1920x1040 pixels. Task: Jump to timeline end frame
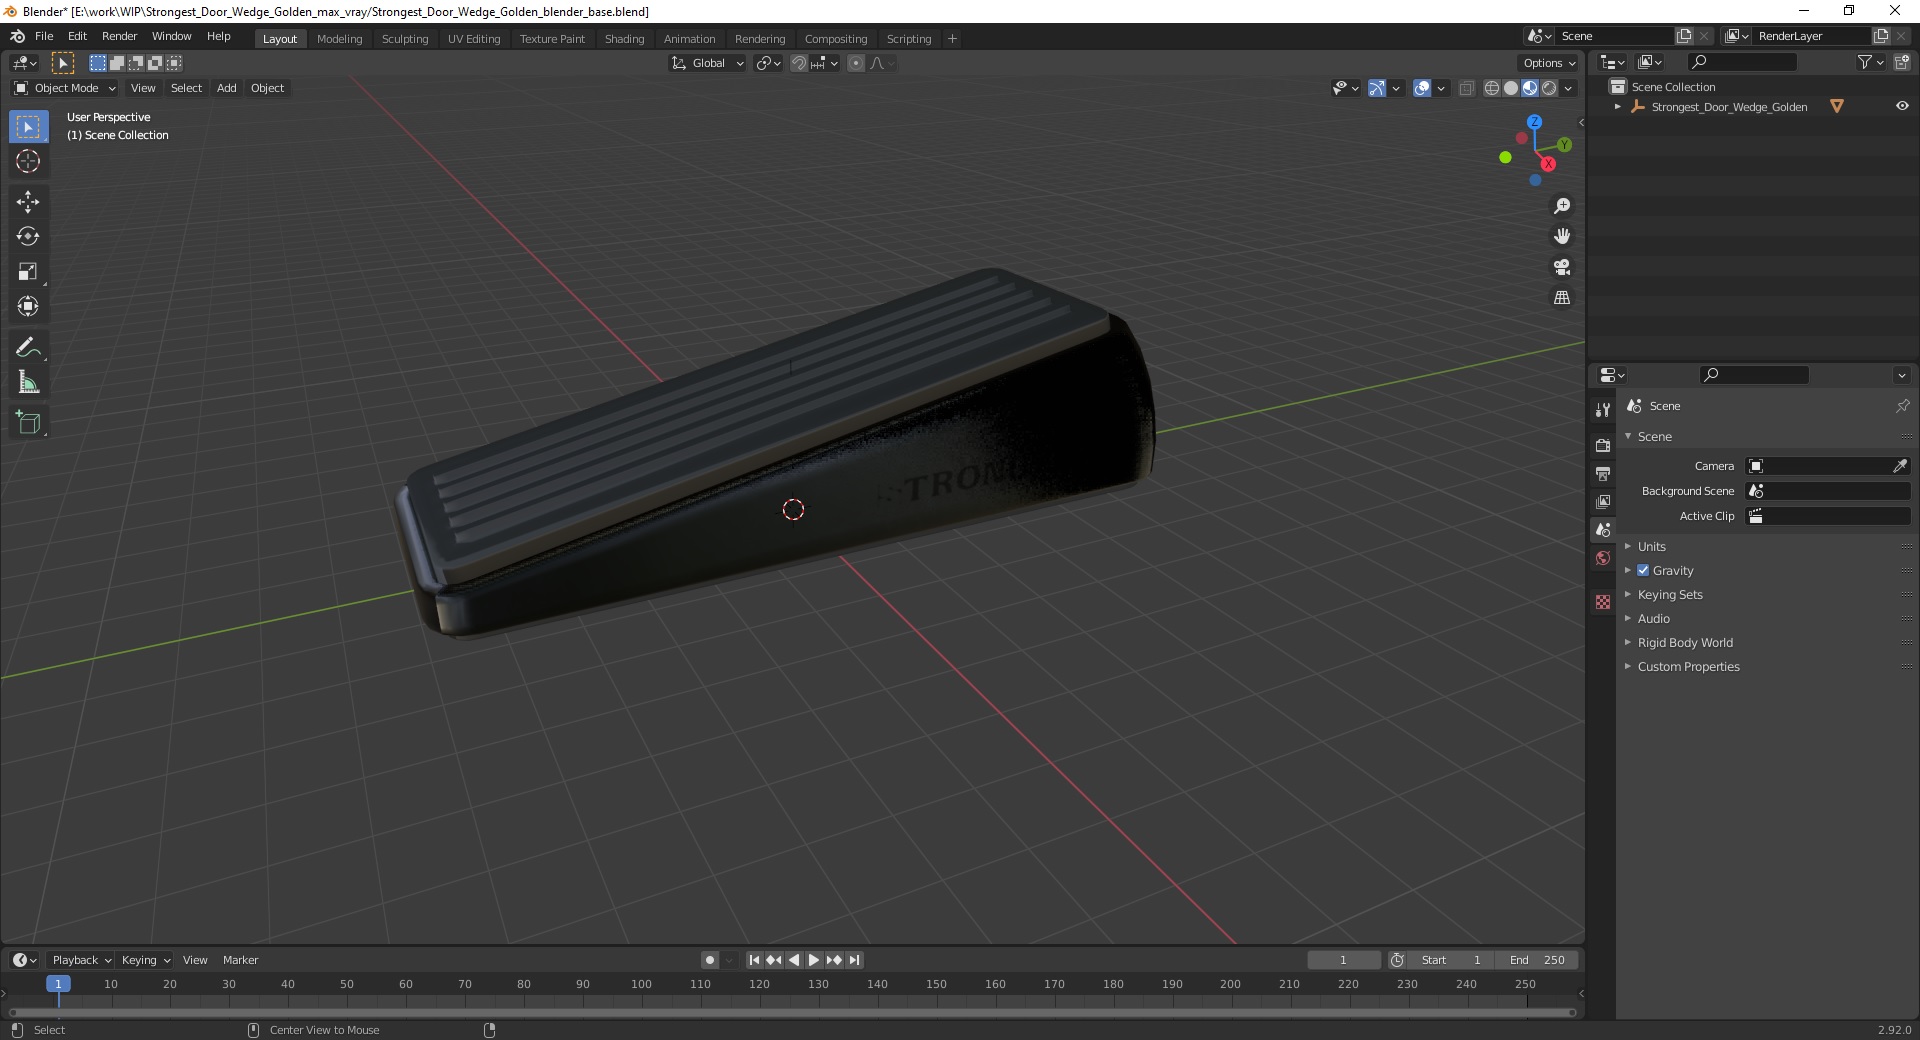tap(854, 960)
